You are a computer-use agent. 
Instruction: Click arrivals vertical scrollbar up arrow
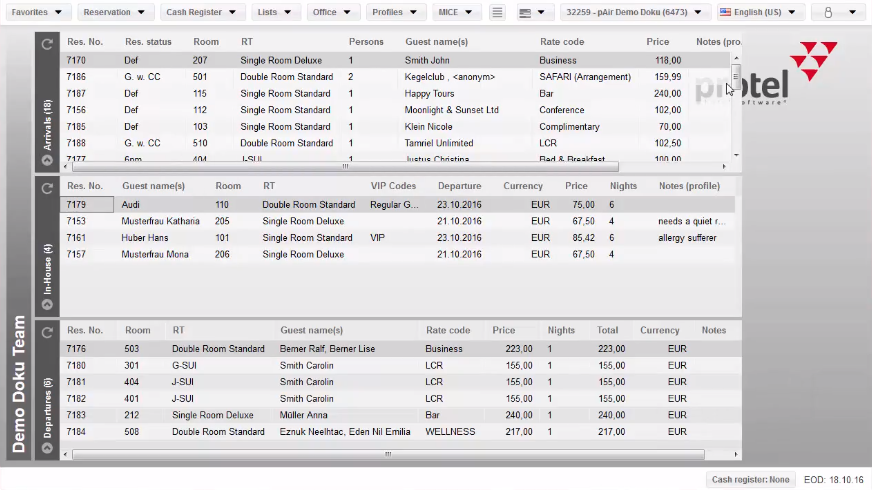tap(736, 58)
